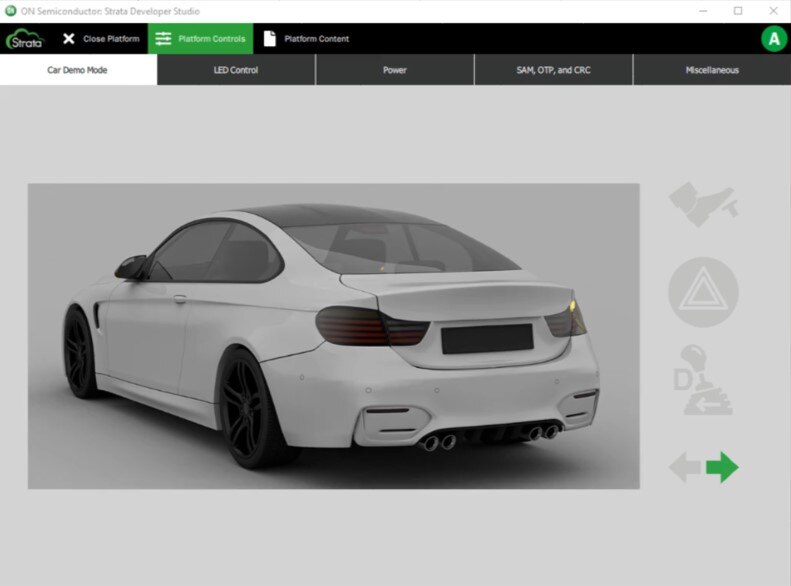This screenshot has width=791, height=586.
Task: Click the Close Platform button
Action: [x=100, y=39]
